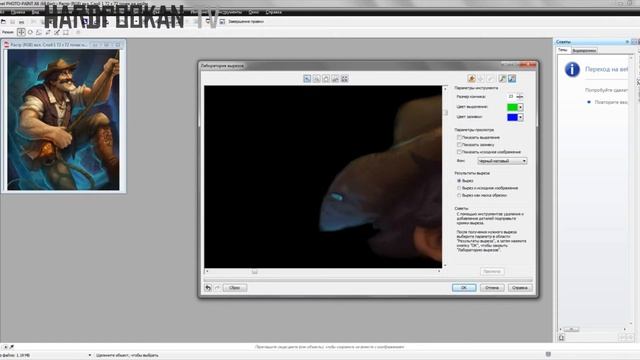Screen dimensions: 640x360
Task: Select the Add Detail tool in Cutout Lab
Action: tap(502, 78)
